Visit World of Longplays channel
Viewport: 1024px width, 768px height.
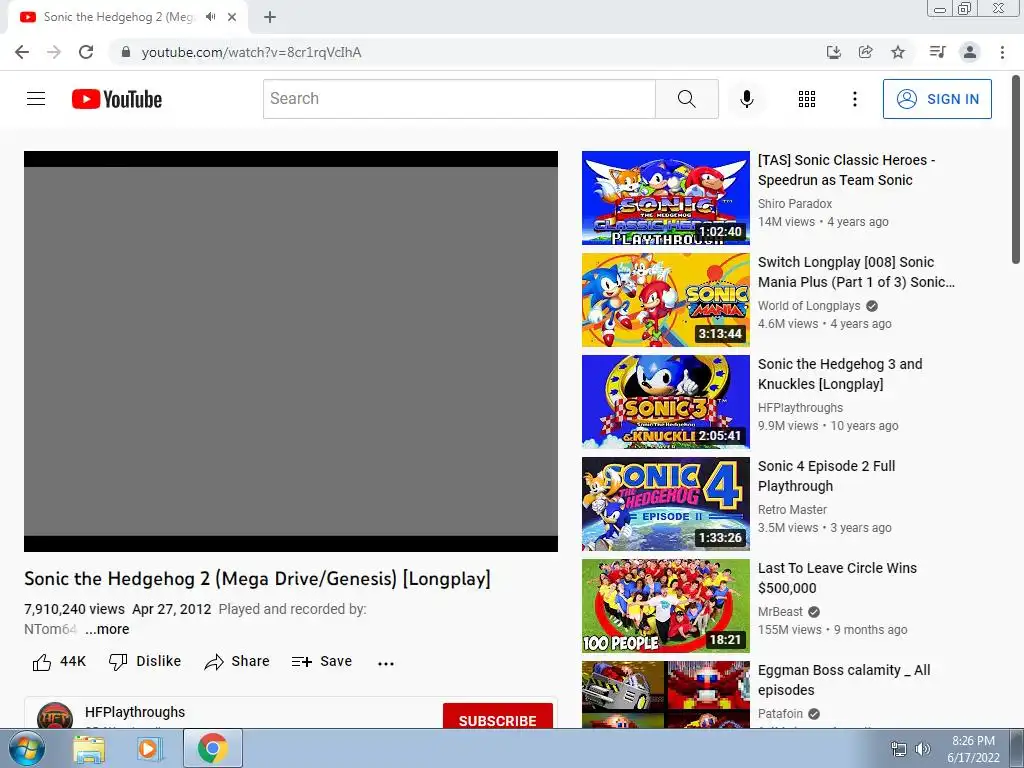pyautogui.click(x=809, y=306)
